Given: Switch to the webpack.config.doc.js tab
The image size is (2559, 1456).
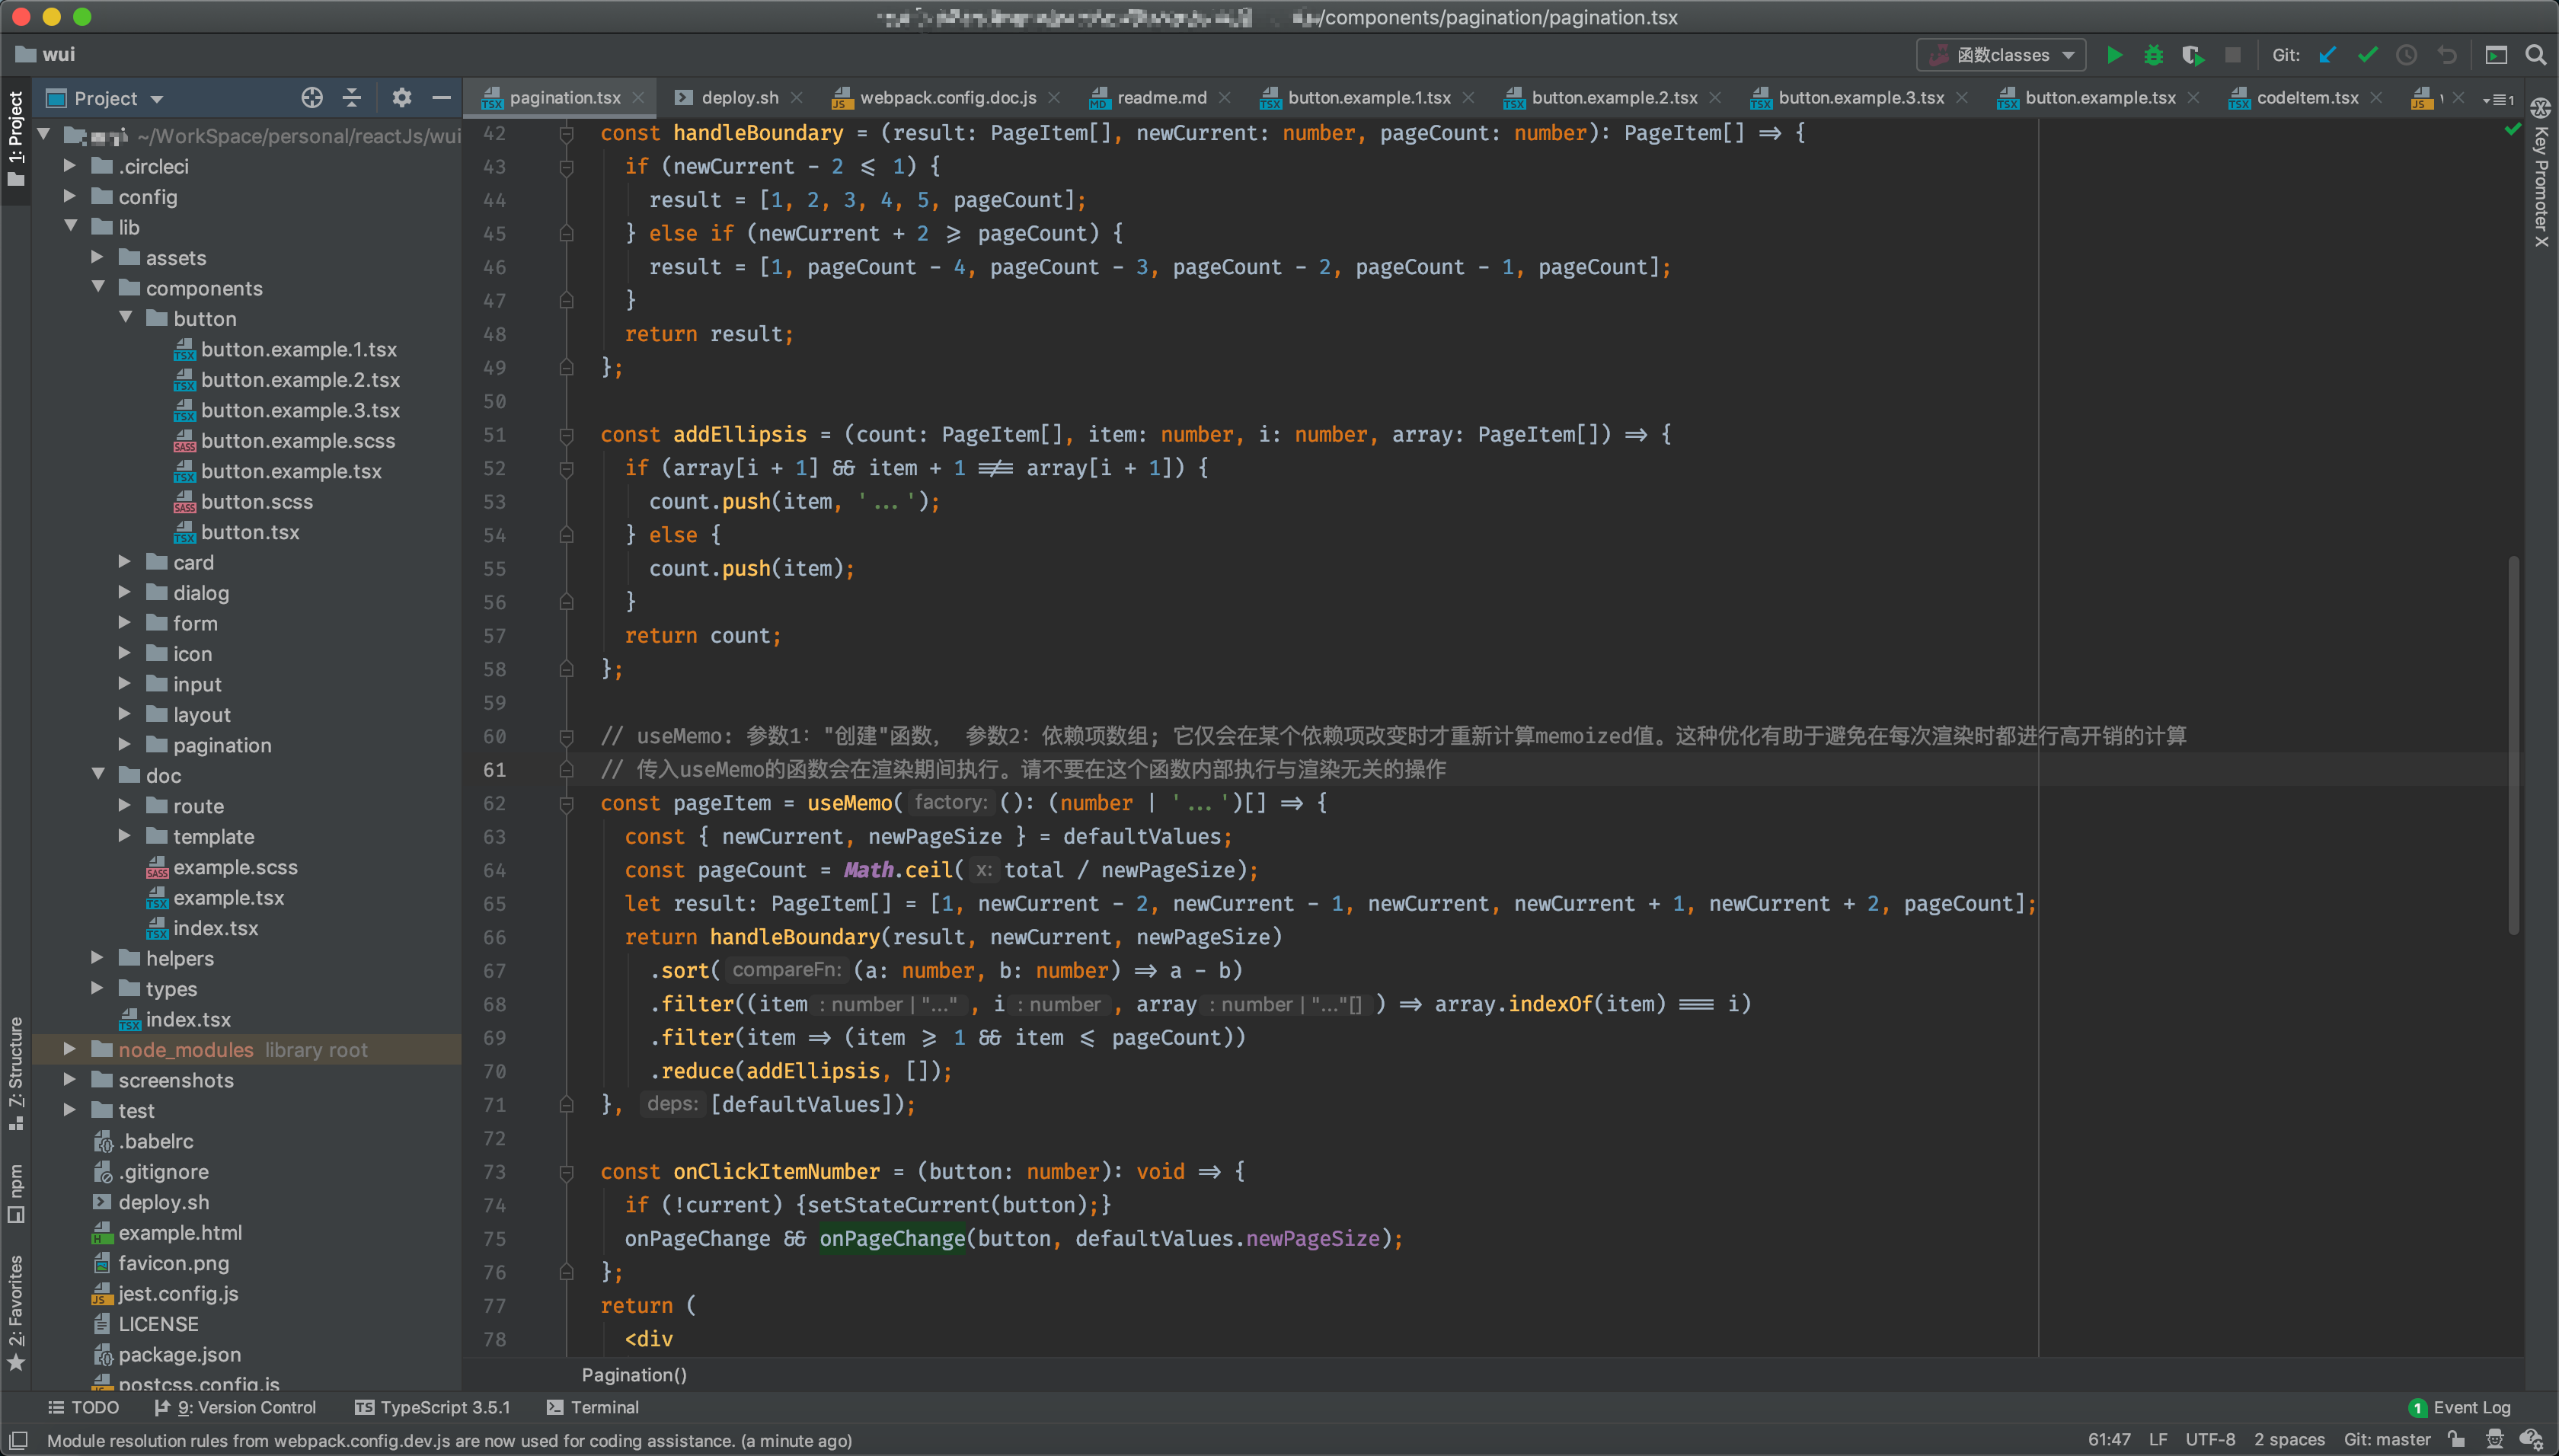Looking at the screenshot, I should pyautogui.click(x=947, y=98).
